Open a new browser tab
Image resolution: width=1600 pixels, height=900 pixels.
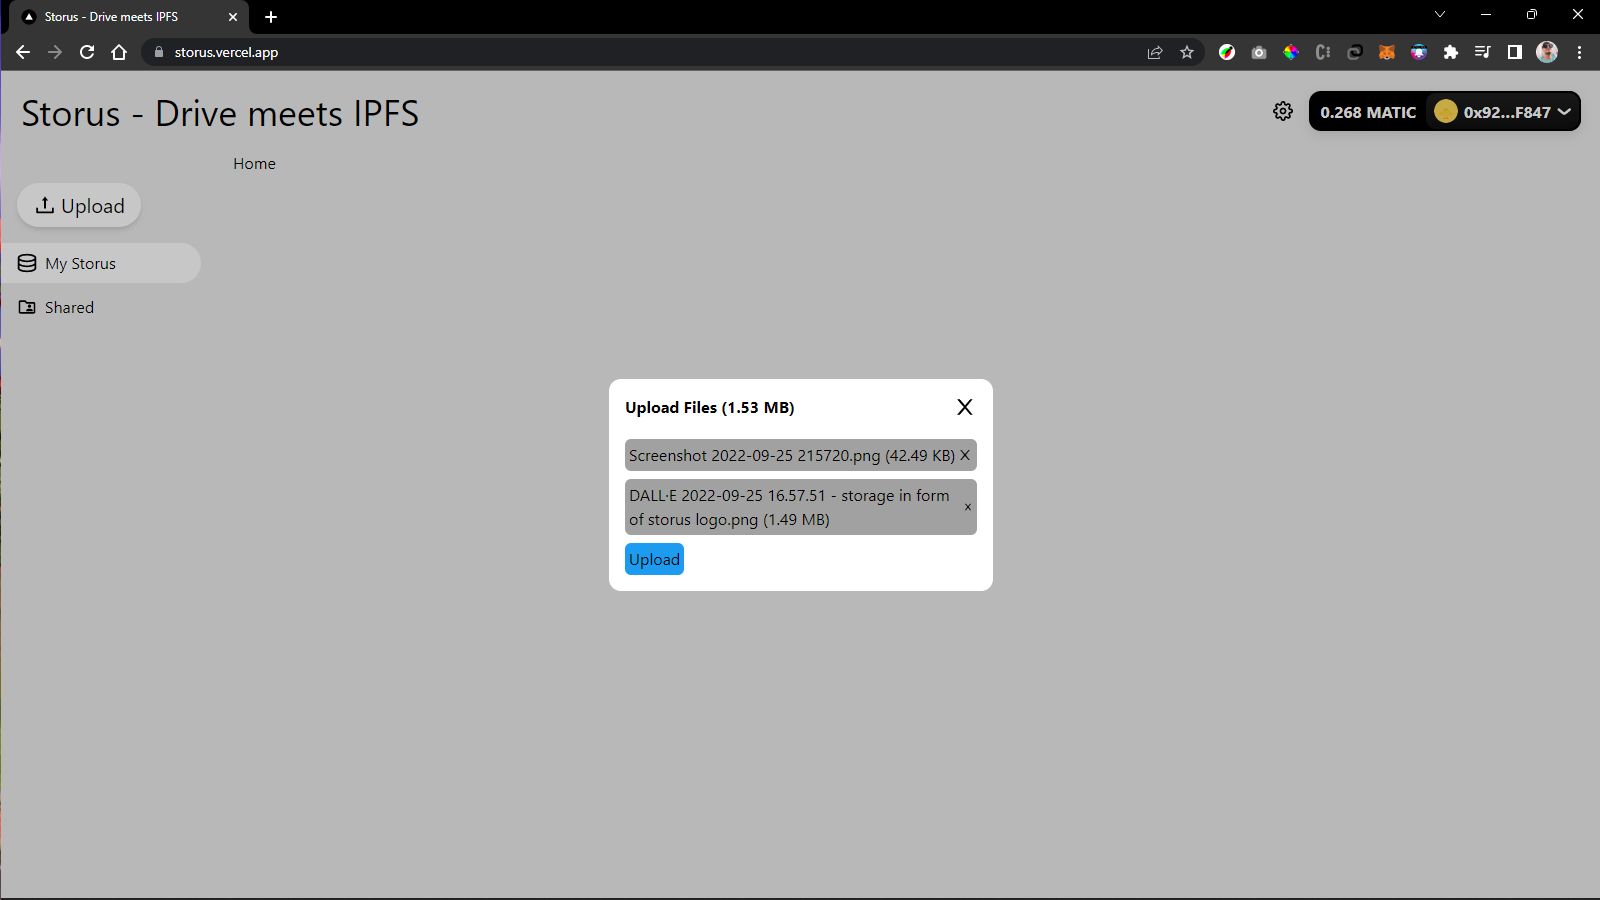tap(271, 17)
